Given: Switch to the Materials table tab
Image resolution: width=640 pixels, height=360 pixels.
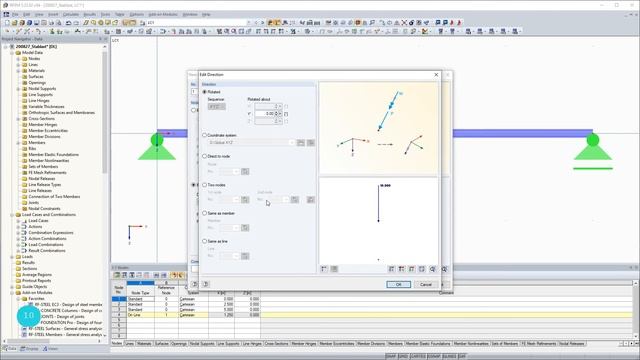Looking at the screenshot, I should 144,344.
